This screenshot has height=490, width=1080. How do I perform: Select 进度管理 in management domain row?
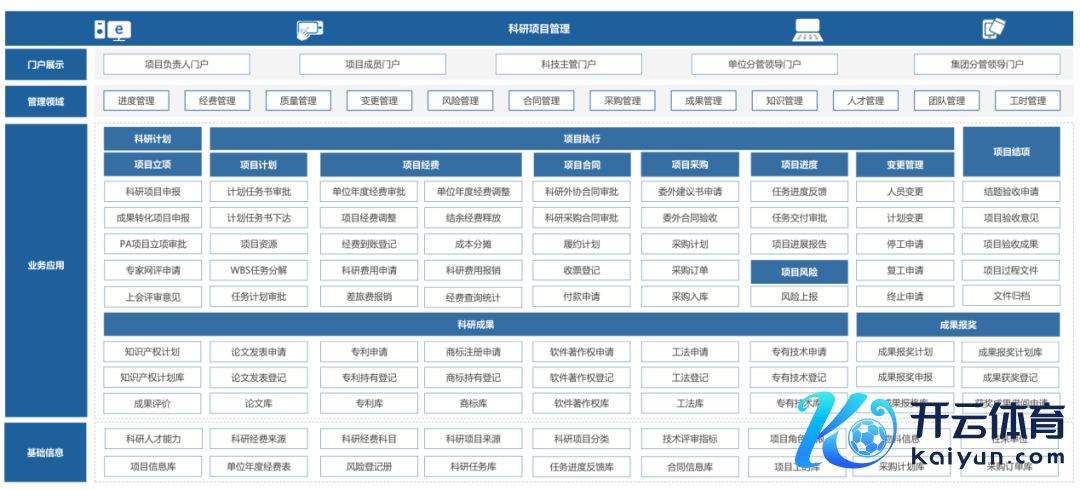(136, 101)
